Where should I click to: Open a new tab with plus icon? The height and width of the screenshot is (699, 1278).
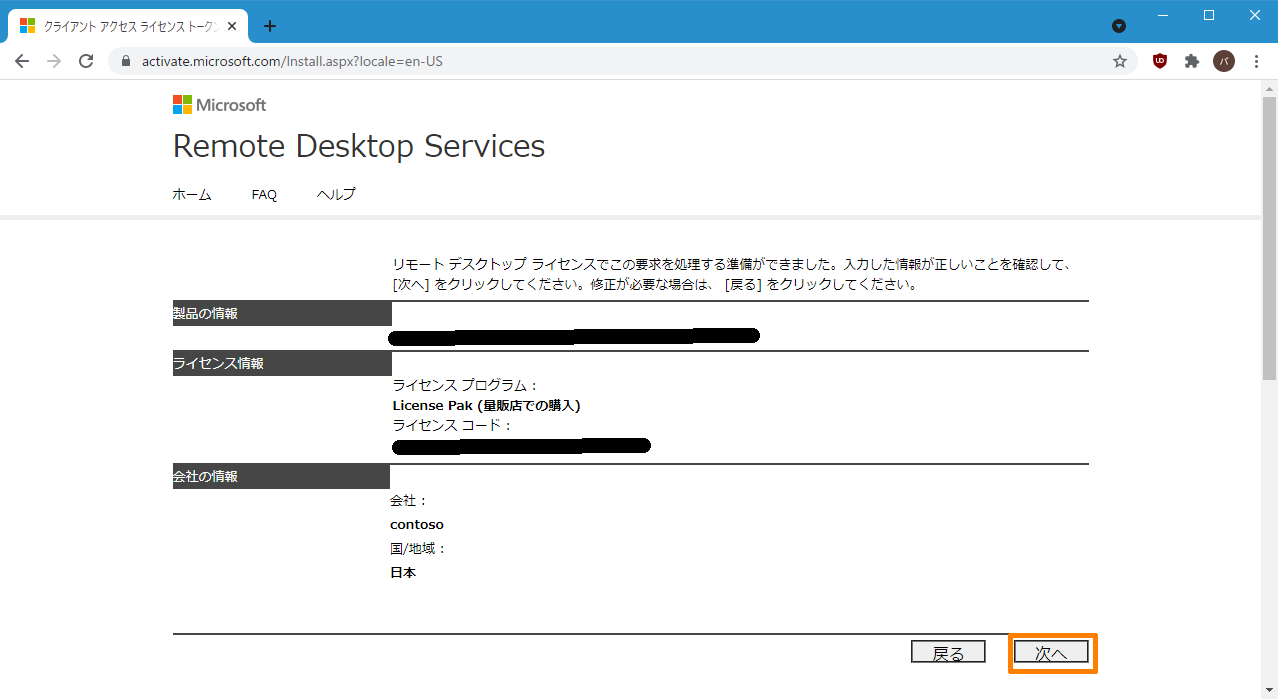coord(269,26)
